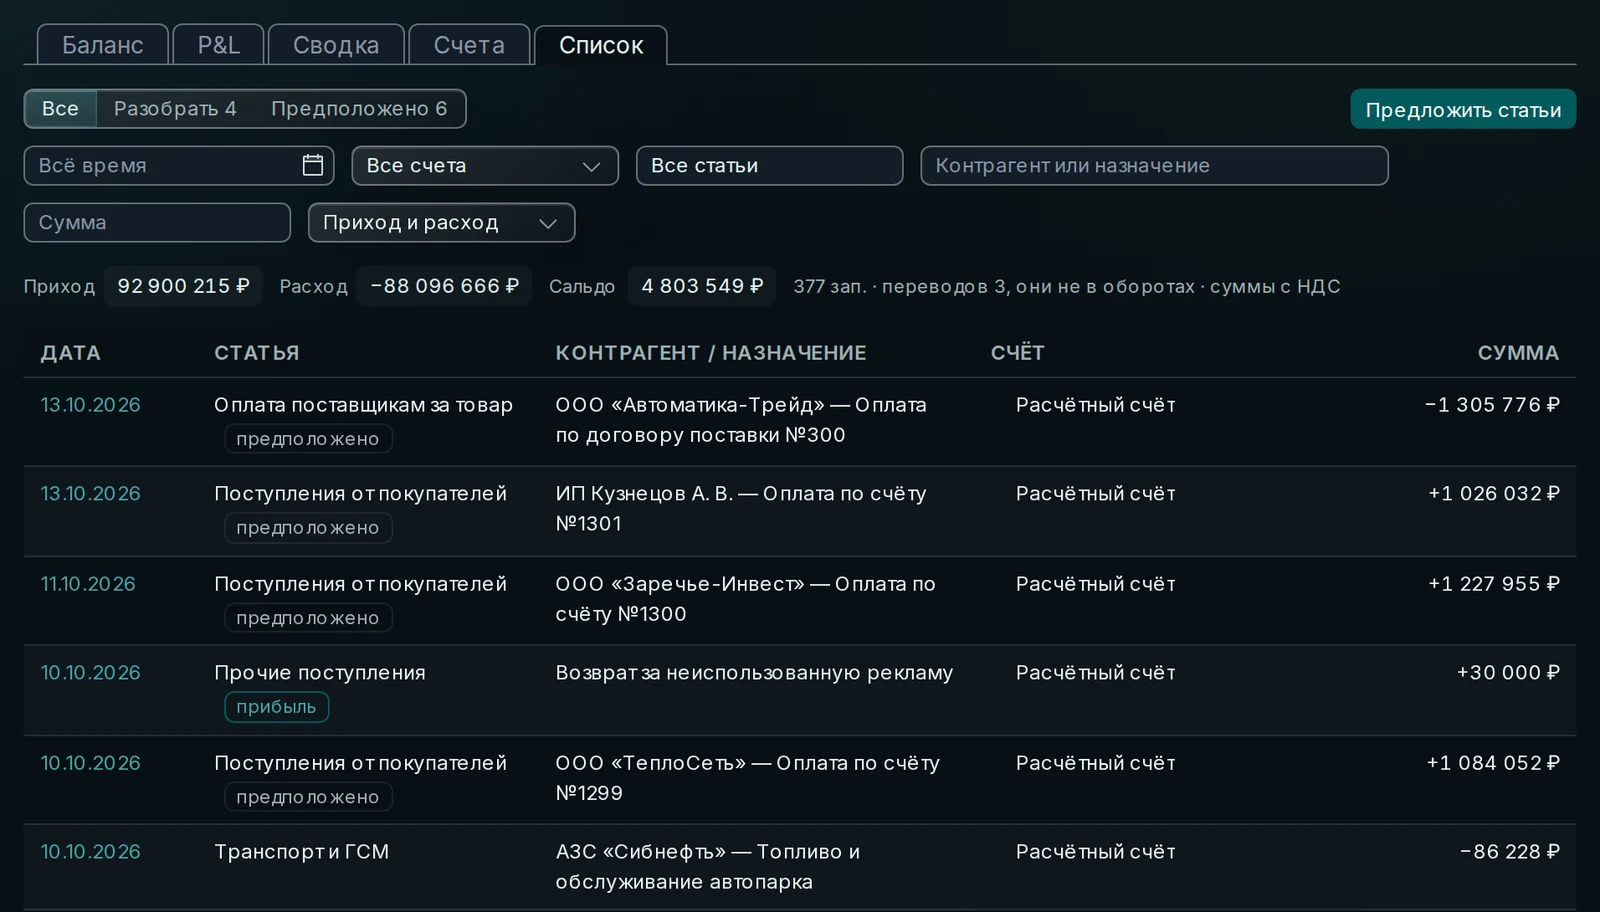Select the Предположено 6 filter
Image resolution: width=1600 pixels, height=912 pixels.
point(359,108)
